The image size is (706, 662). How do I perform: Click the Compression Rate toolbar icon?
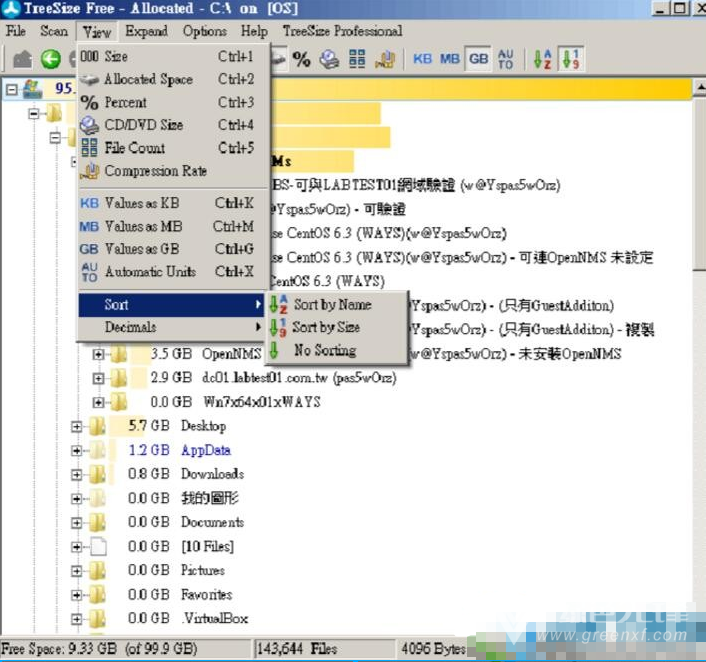pos(385,59)
